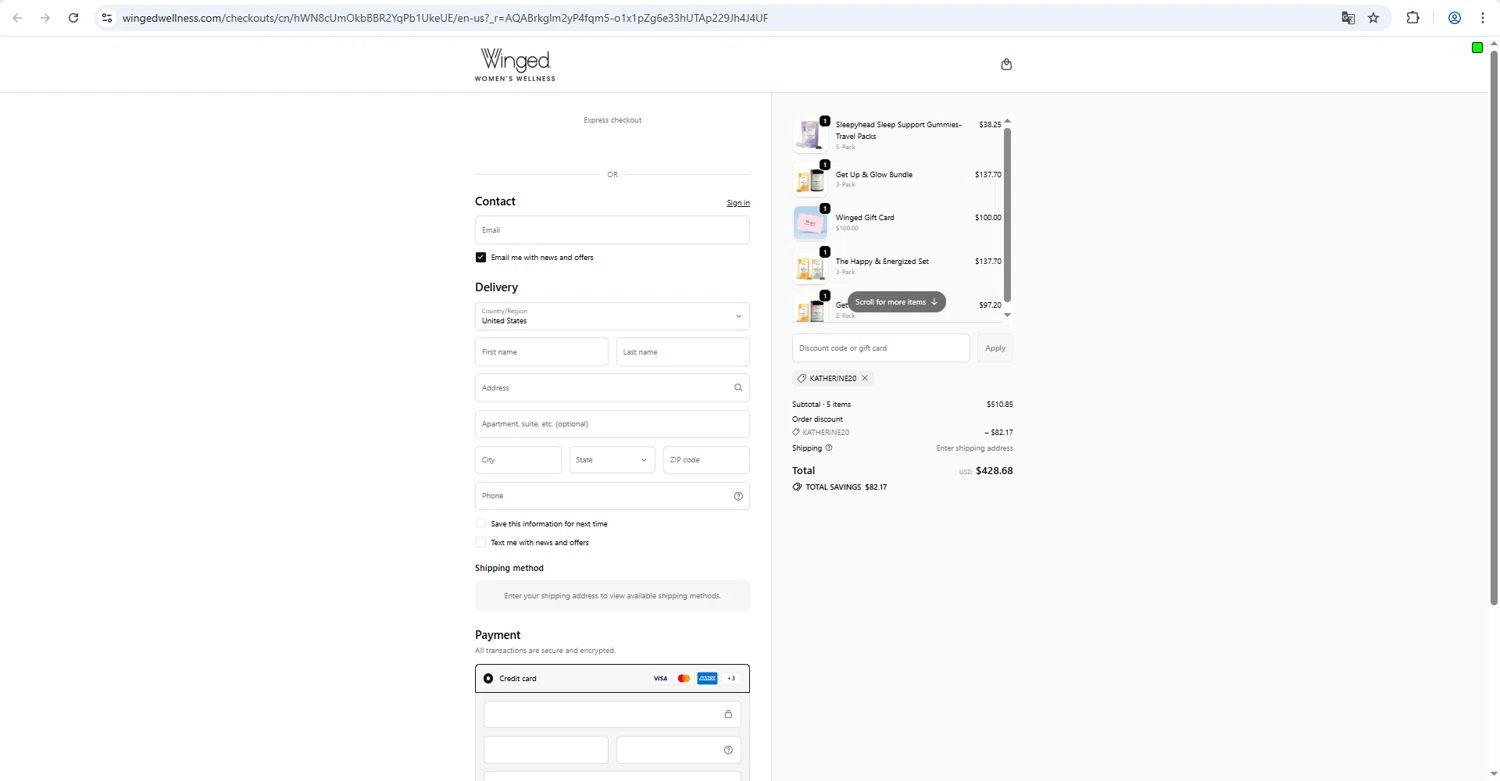Select the Credit card payment option
Screen dimensions: 1500x781
coord(488,678)
